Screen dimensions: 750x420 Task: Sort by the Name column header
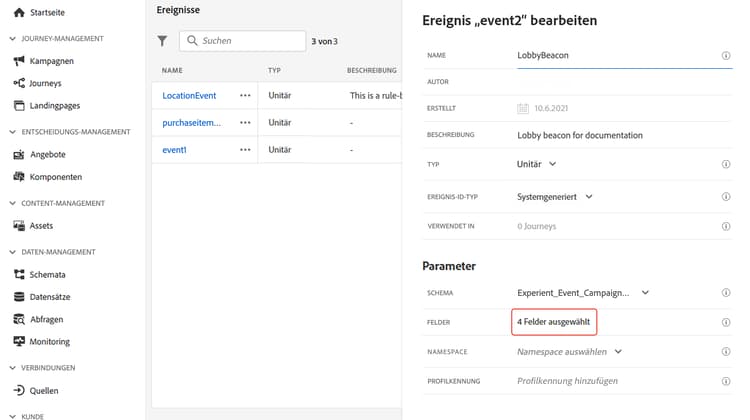pyautogui.click(x=172, y=70)
